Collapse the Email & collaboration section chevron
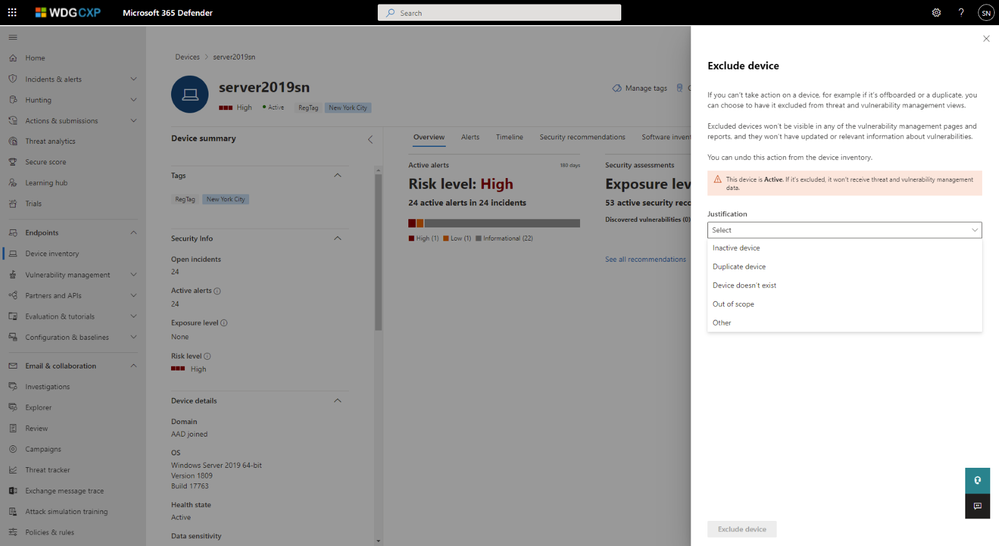The width and height of the screenshot is (999, 546). click(134, 366)
